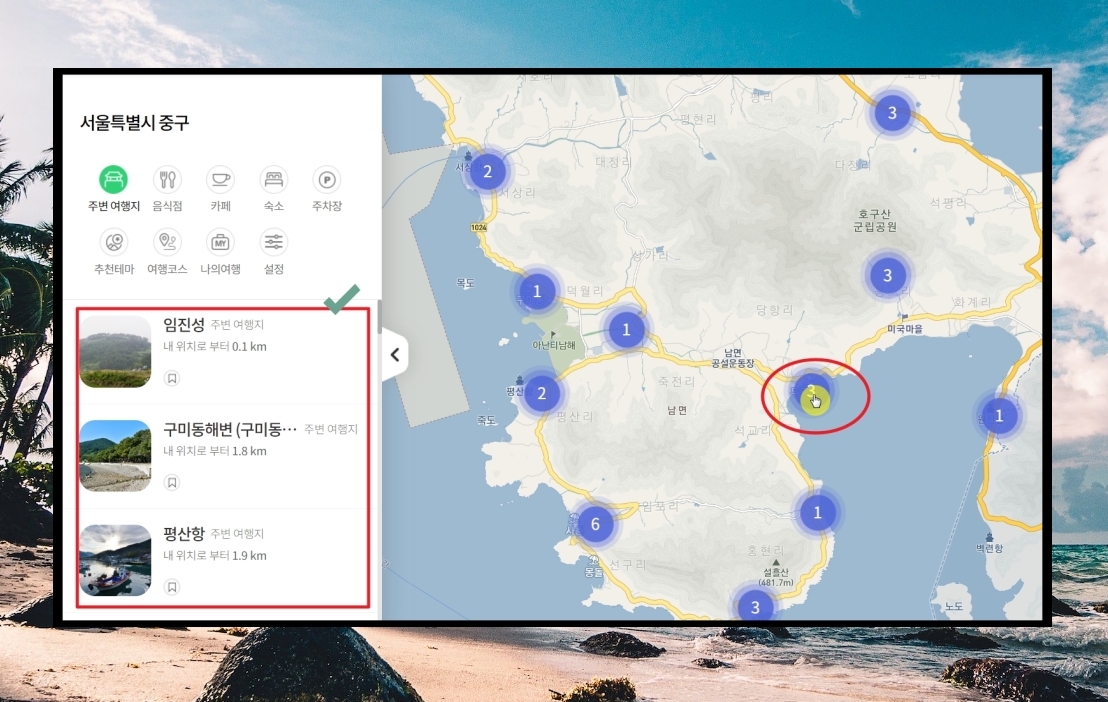Click the 내 위치로 부터 1.8 km text
Viewport: 1108px width, 702px height.
pyautogui.click(x=215, y=451)
